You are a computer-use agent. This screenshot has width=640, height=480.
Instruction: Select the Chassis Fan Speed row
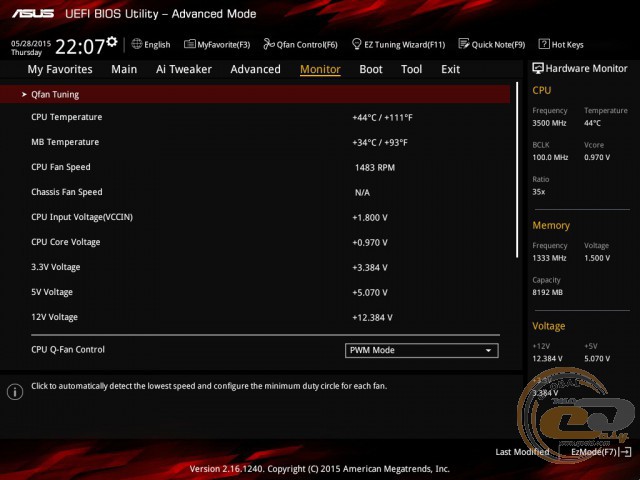255,192
